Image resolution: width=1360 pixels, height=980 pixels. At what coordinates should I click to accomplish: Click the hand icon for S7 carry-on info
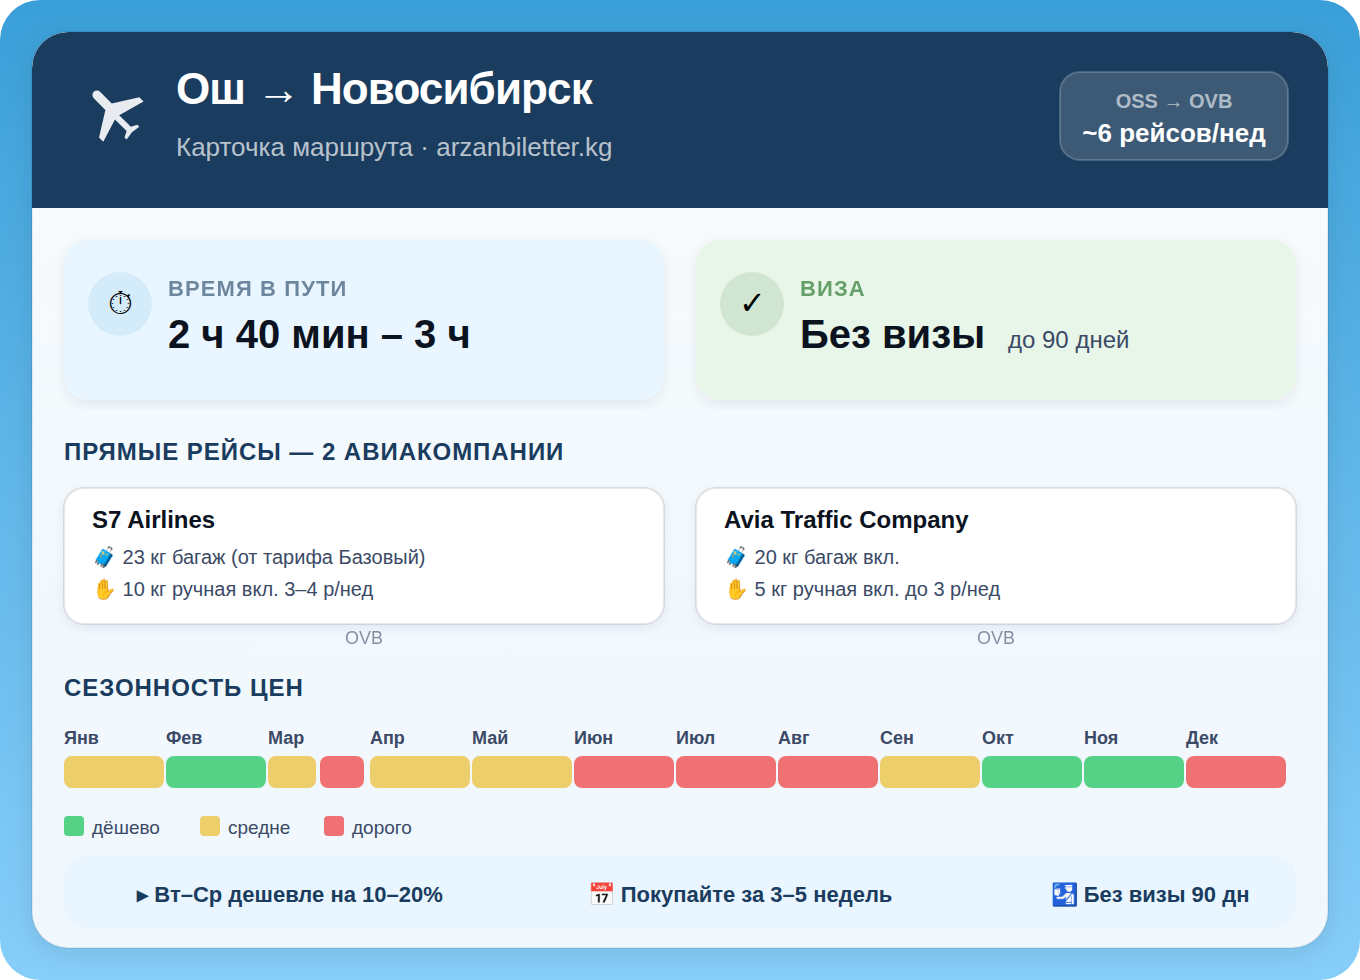coord(104,589)
